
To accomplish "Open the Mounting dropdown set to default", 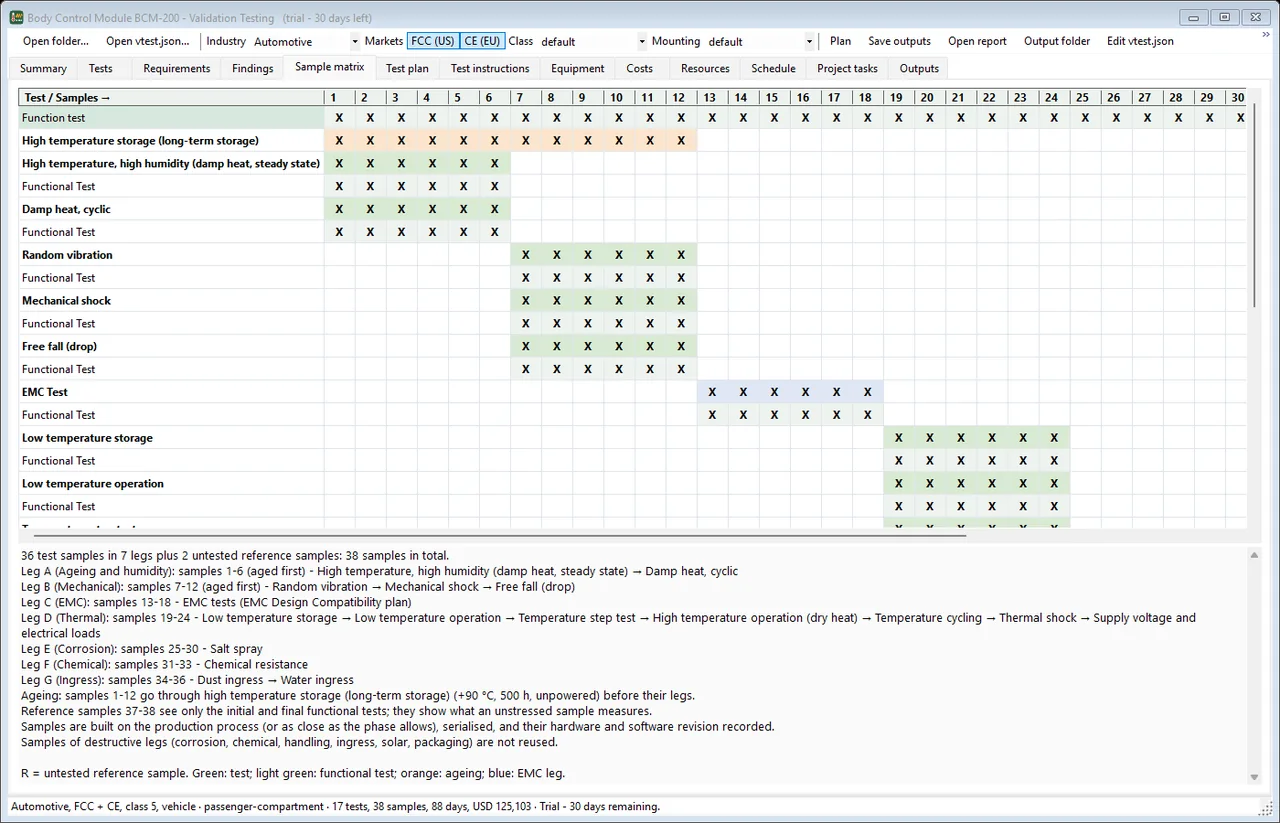I will (760, 42).
